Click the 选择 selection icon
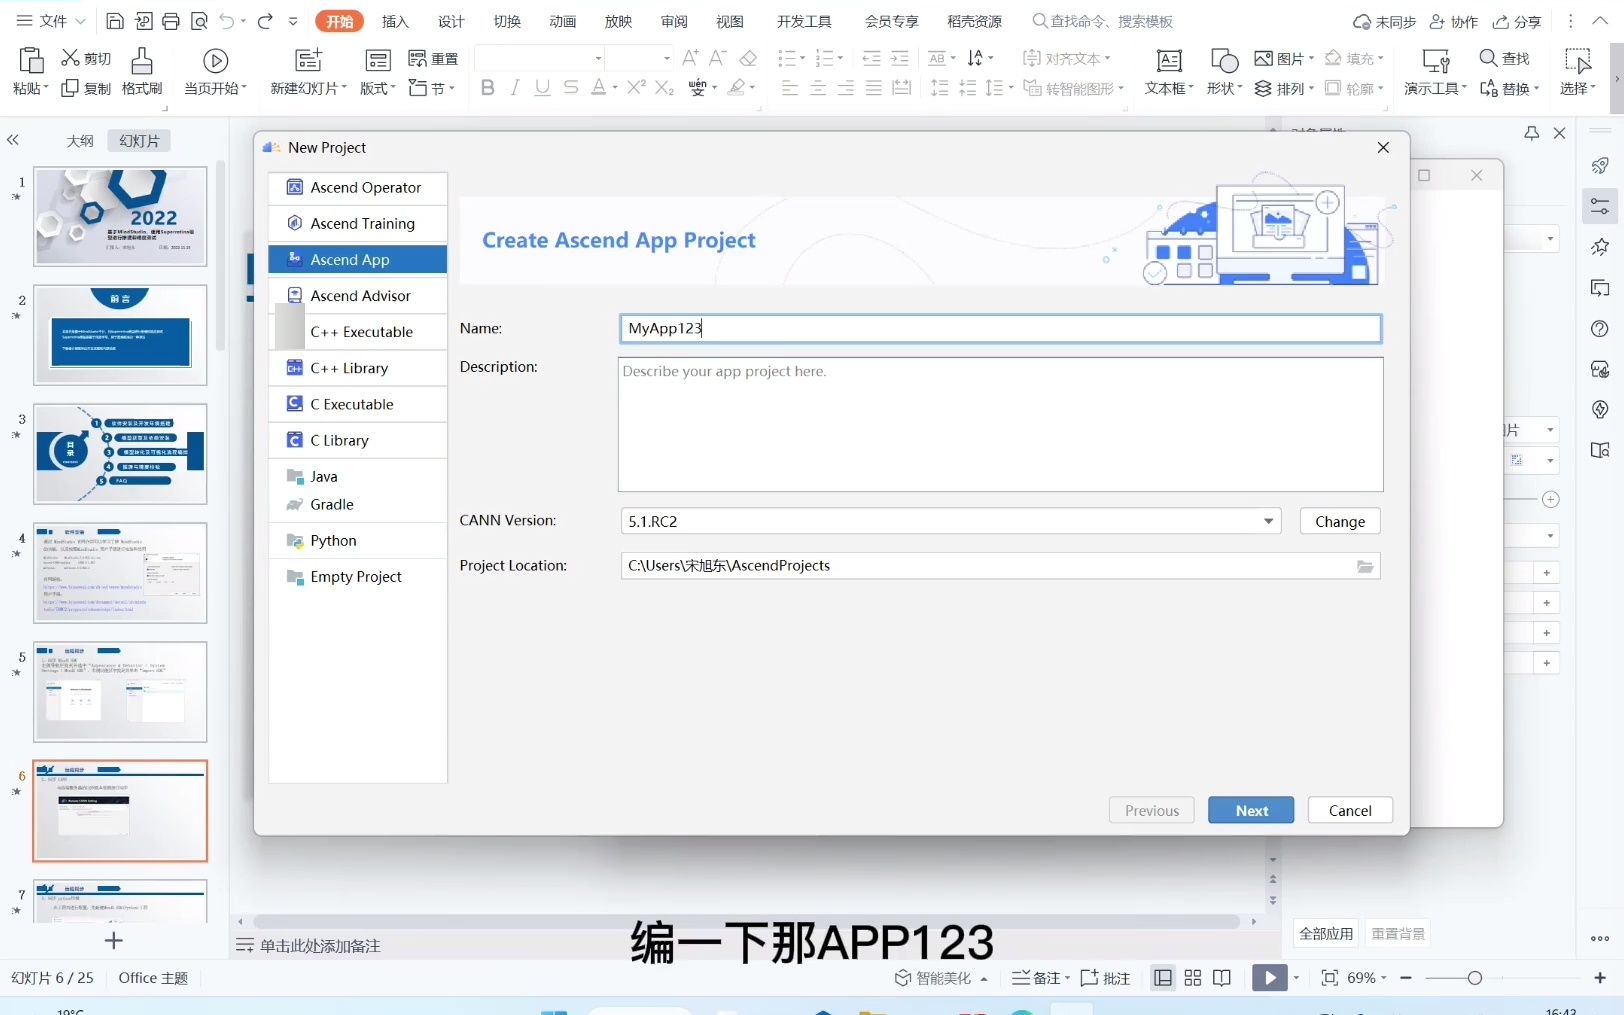The image size is (1624, 1015). click(x=1578, y=61)
